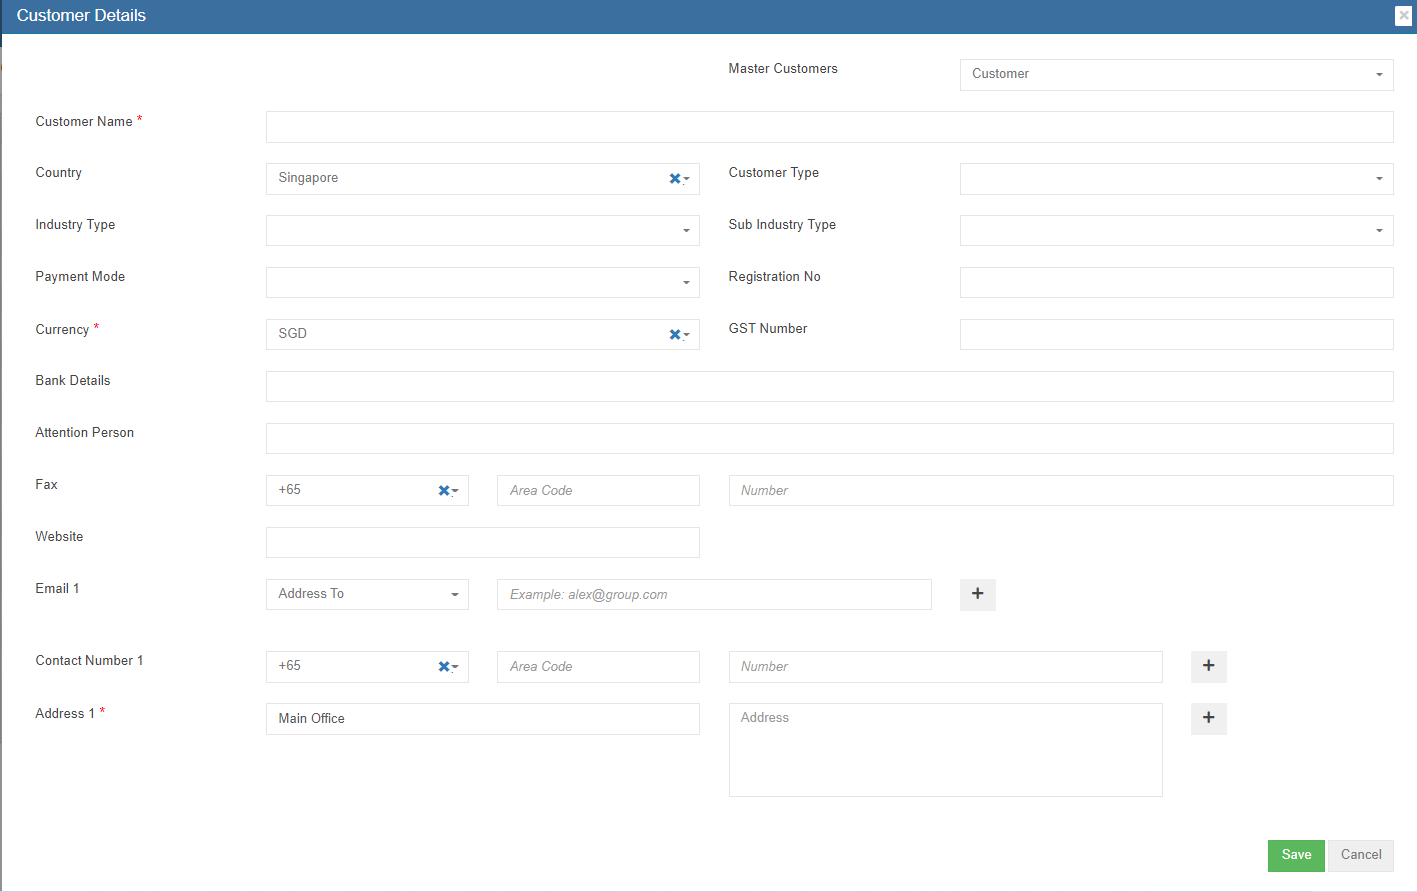1417x892 pixels.
Task: Save the customer details
Action: pyautogui.click(x=1295, y=855)
